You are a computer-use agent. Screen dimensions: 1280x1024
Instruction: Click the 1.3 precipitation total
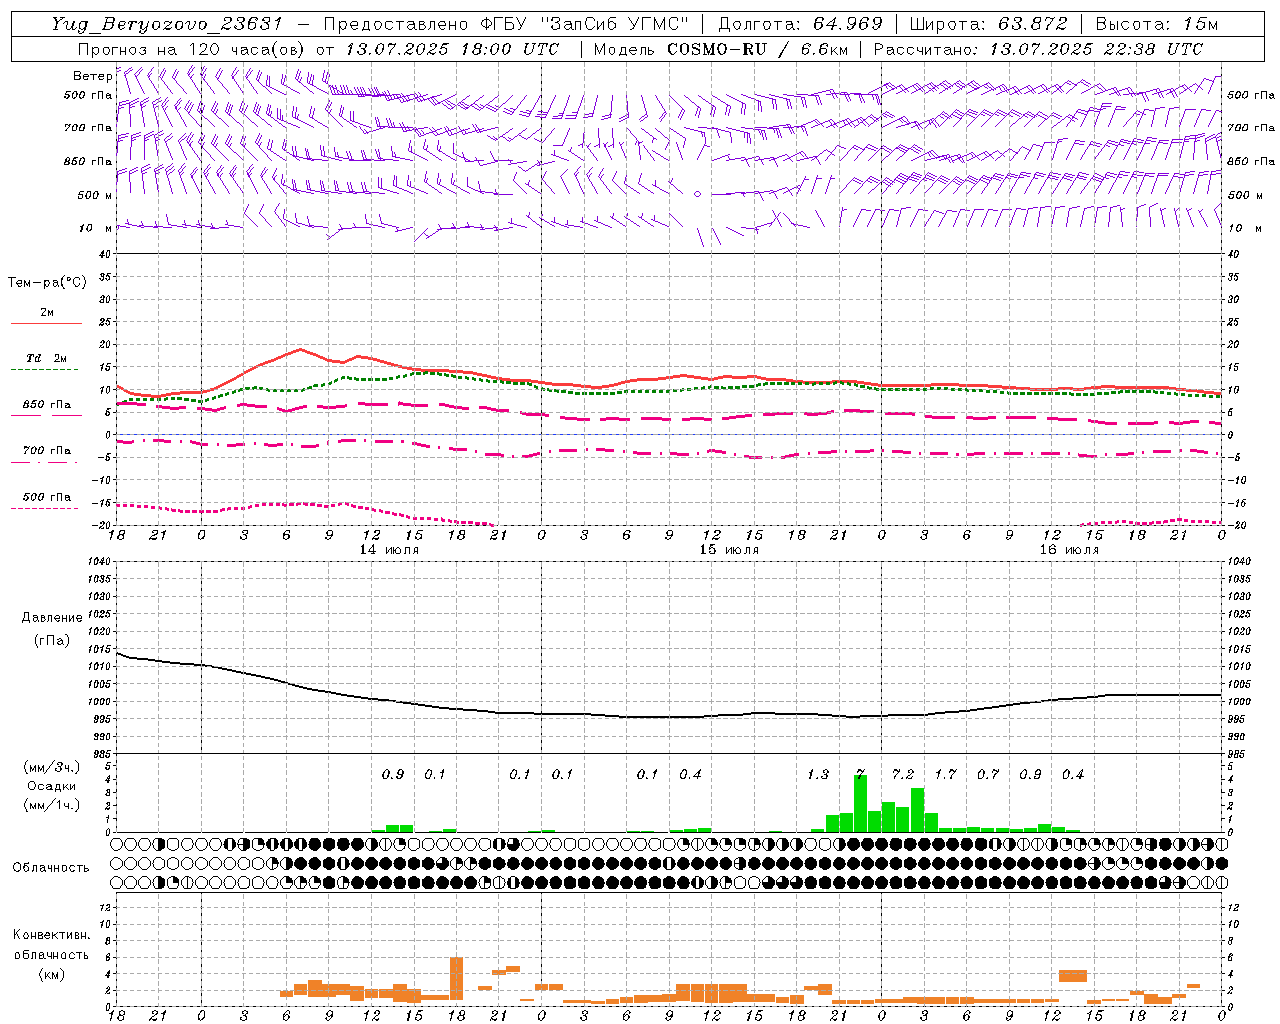(818, 775)
